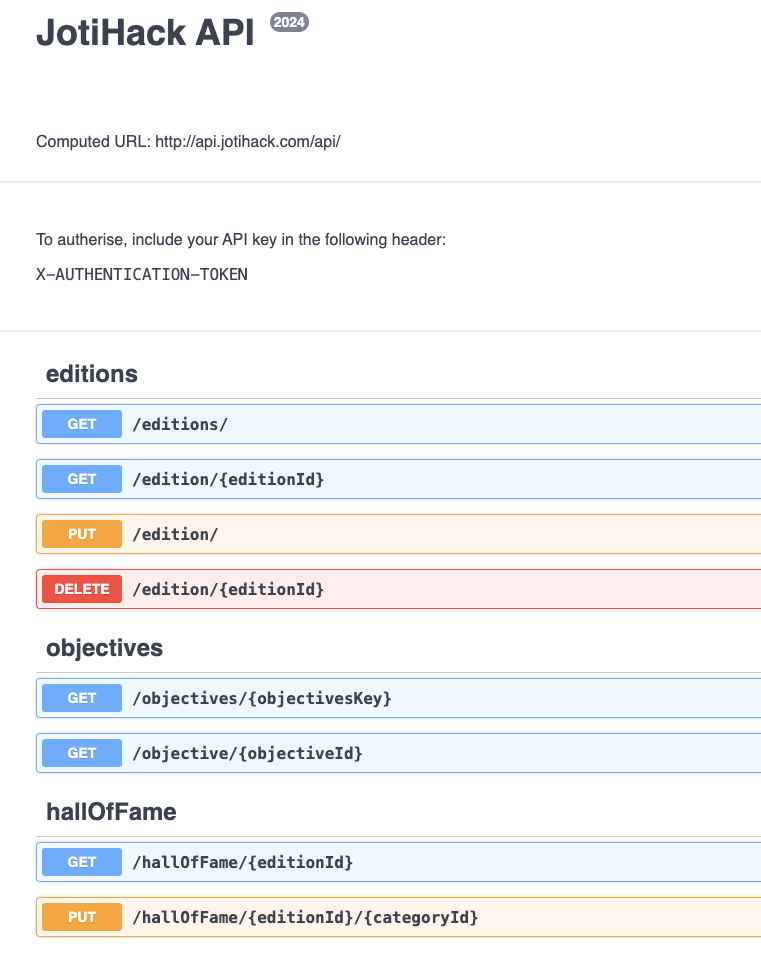Collapse the objectives section header
Viewport: 761px width, 958px height.
coord(104,648)
